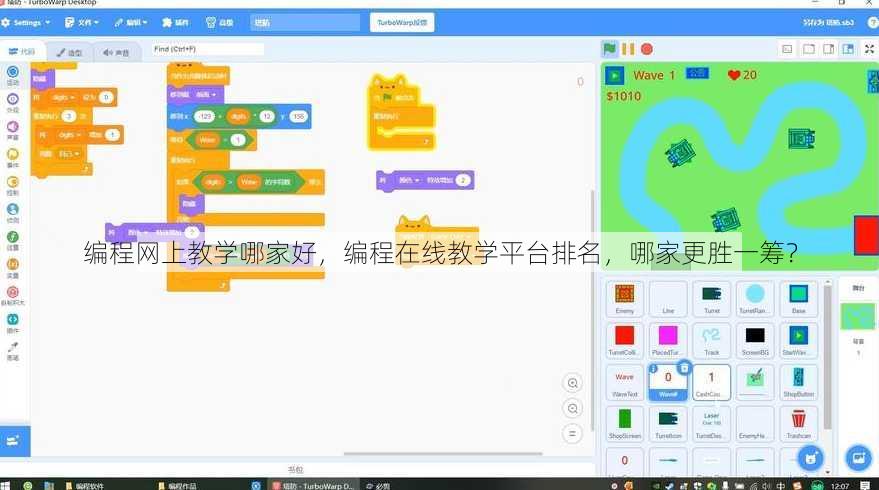Click the Choose a Backdrop button
This screenshot has height=490, width=879.
[858, 459]
